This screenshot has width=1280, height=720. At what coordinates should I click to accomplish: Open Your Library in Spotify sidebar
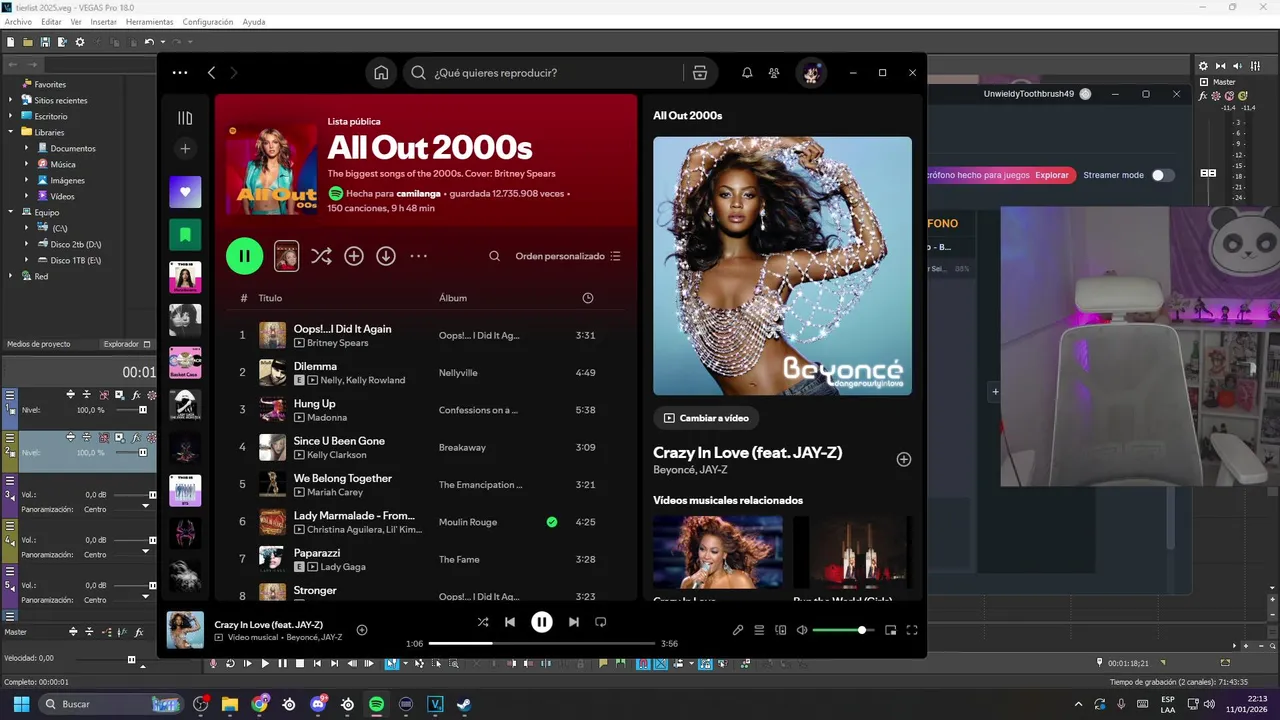[x=185, y=118]
